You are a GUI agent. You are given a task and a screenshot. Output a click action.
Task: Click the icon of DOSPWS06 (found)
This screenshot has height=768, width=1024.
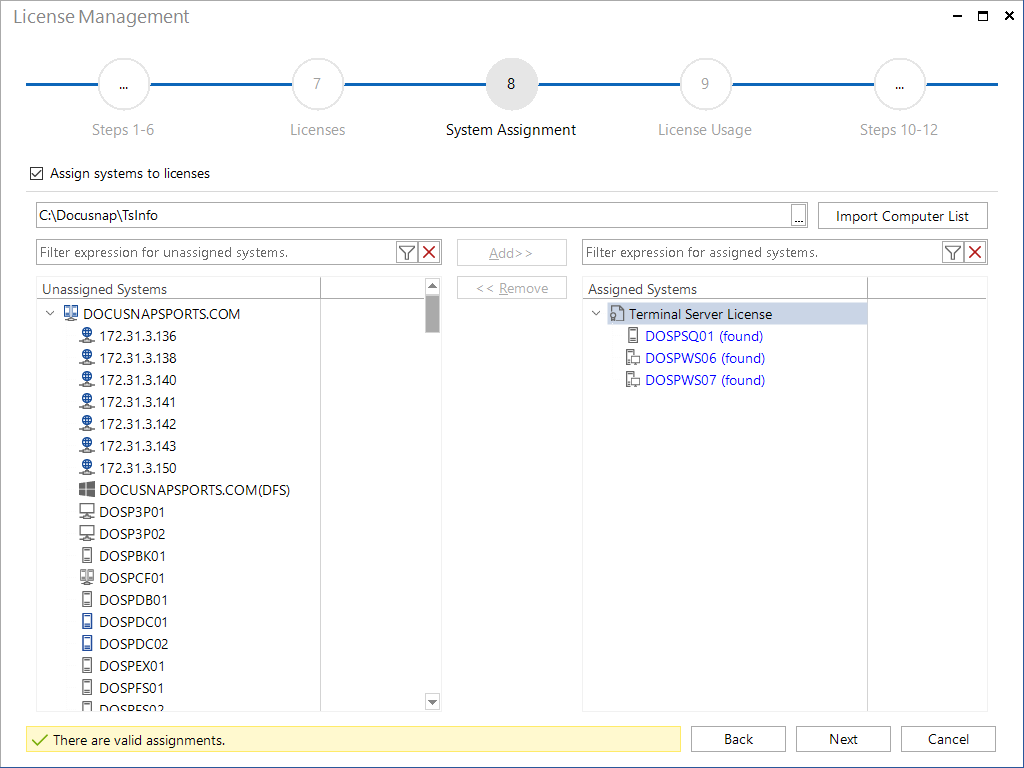coord(633,357)
